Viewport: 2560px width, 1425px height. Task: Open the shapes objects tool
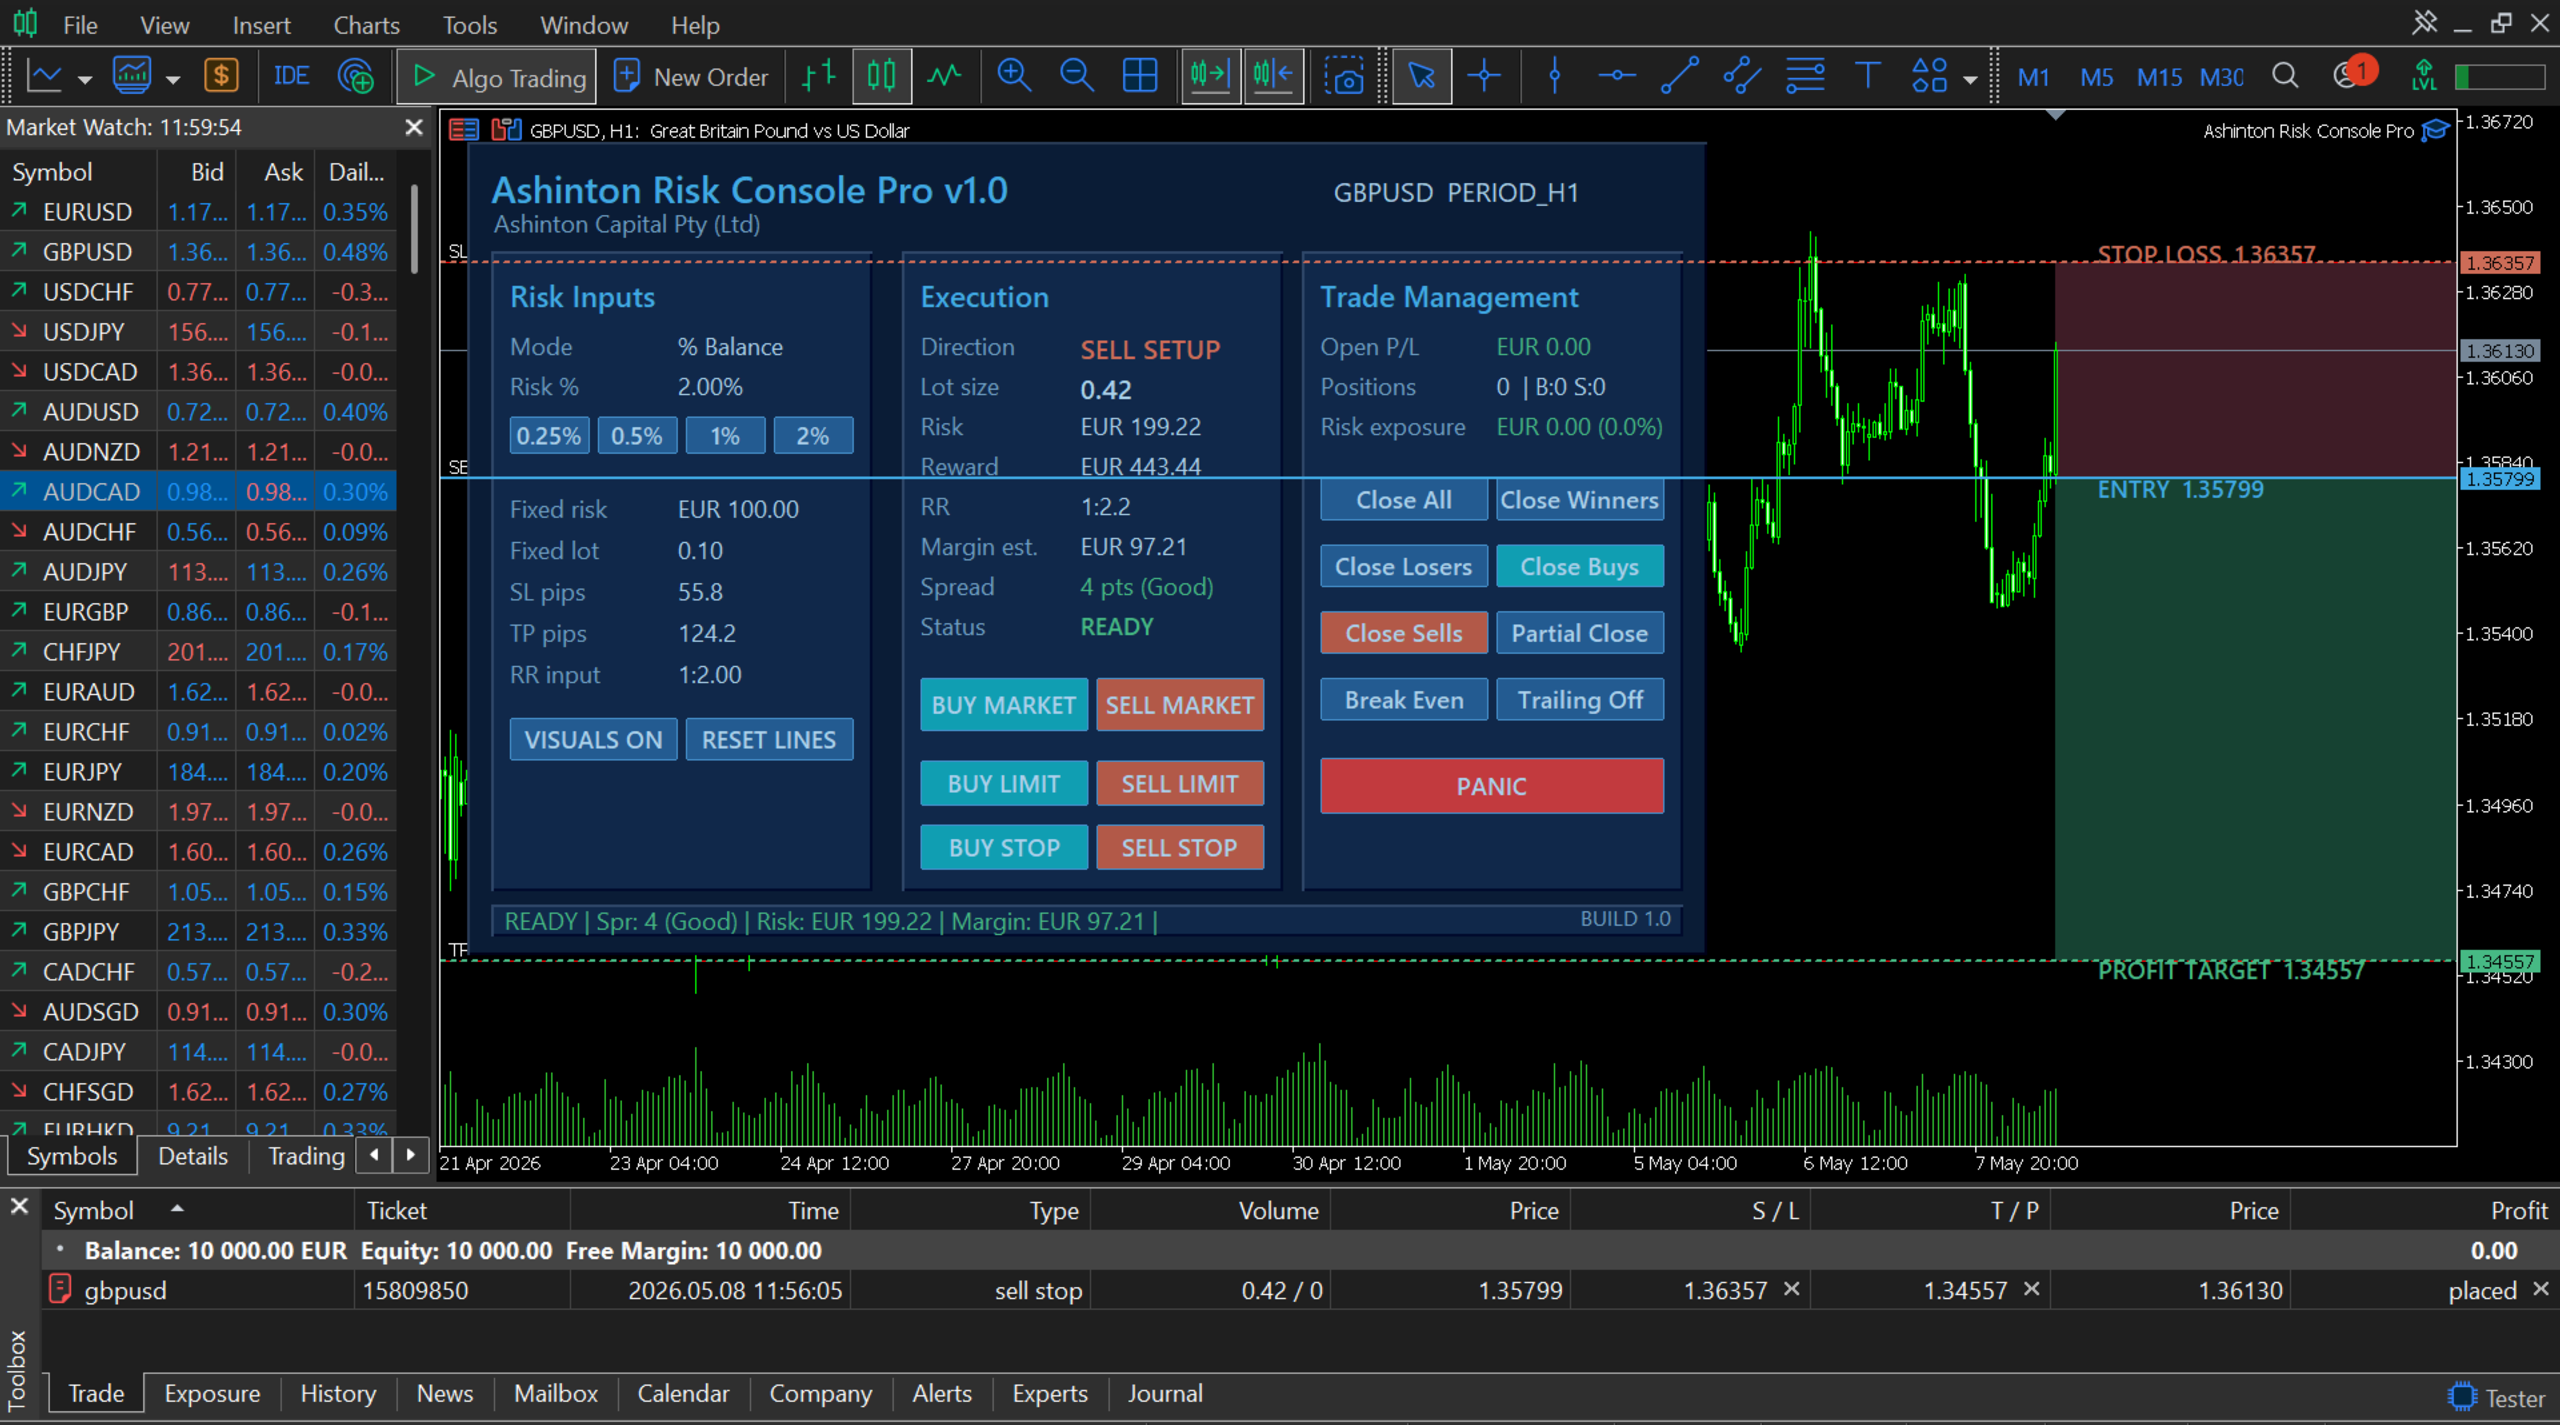(1930, 76)
